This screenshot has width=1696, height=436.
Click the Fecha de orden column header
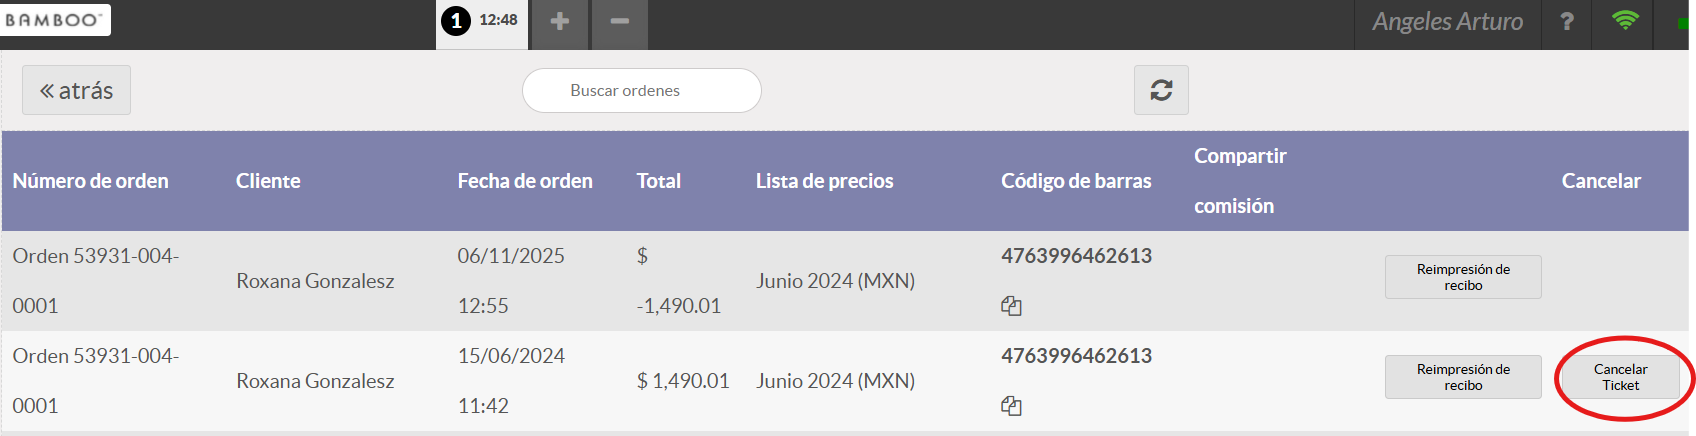click(x=525, y=181)
